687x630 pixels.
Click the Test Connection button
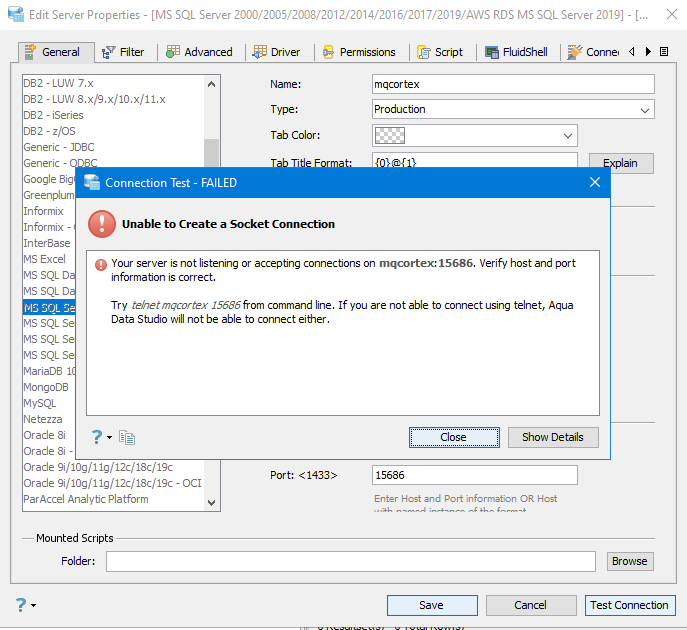pyautogui.click(x=630, y=605)
